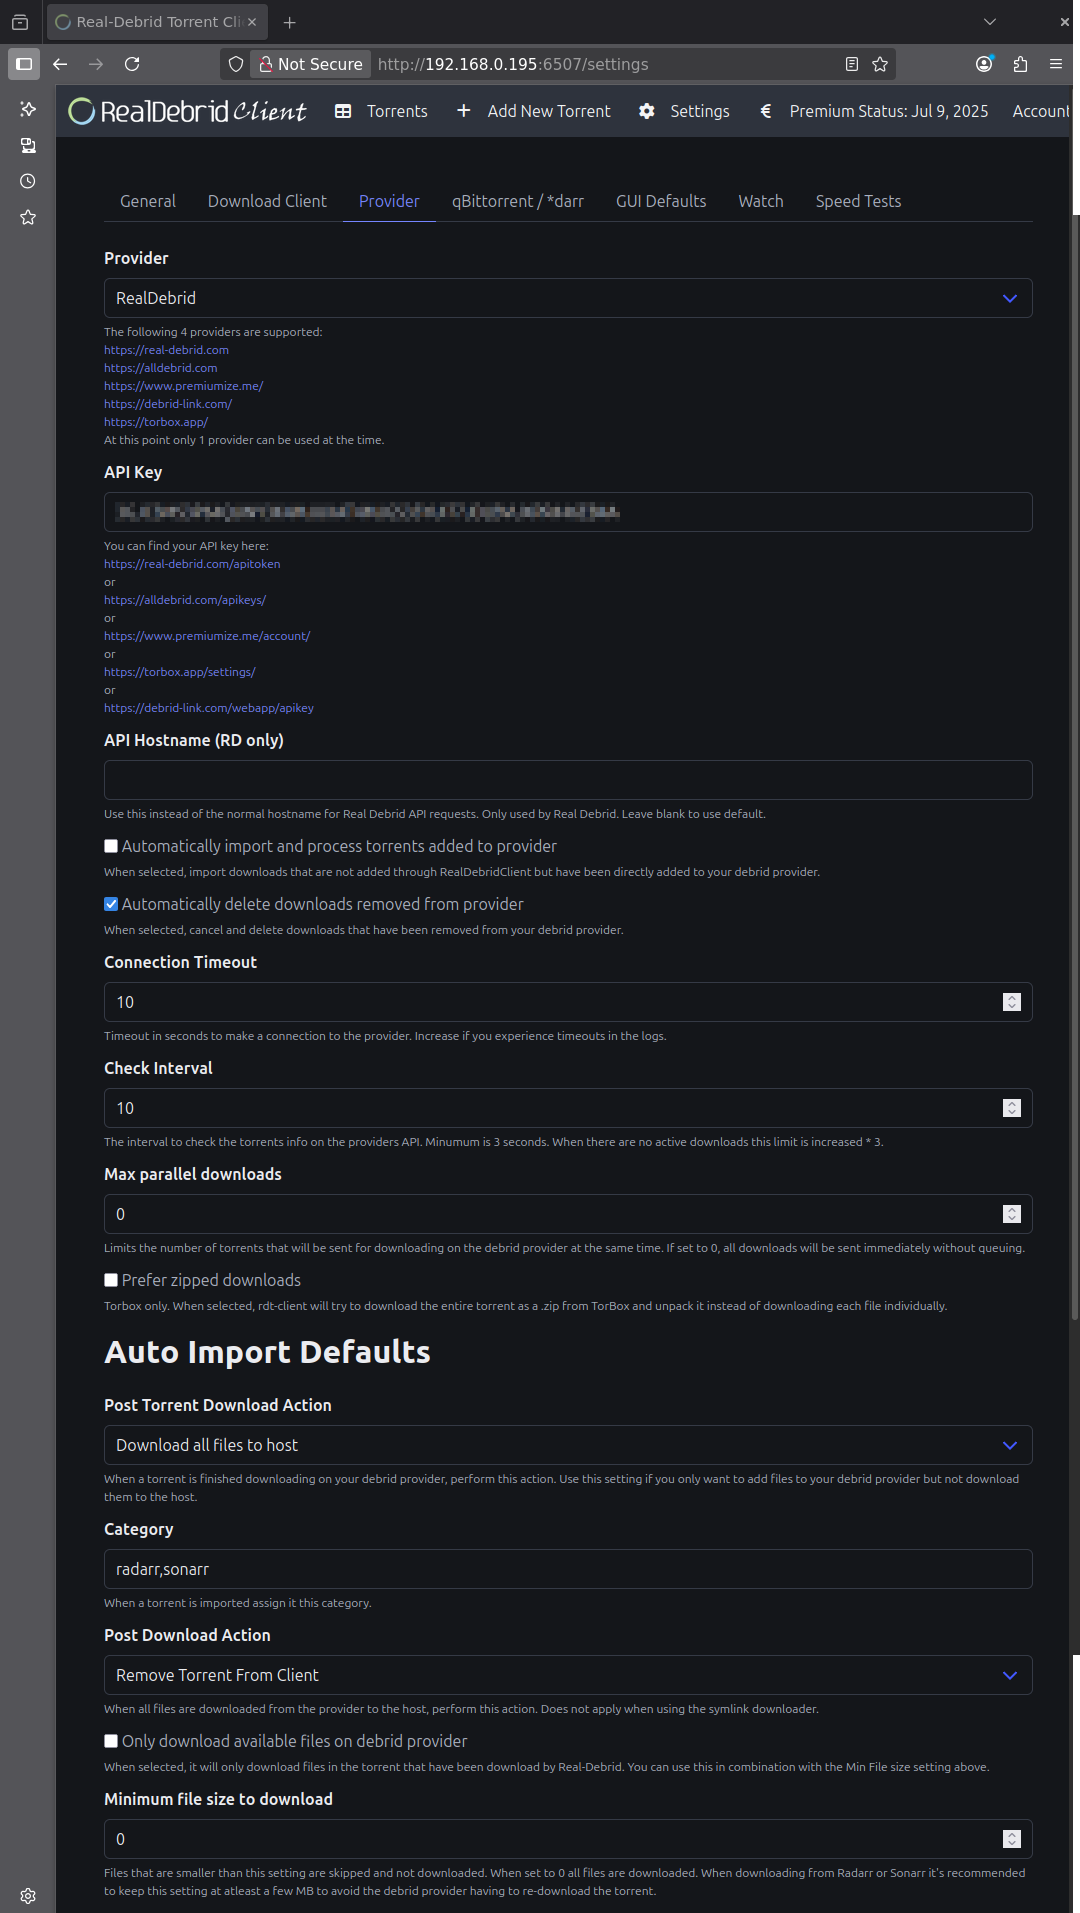Click the Check Interval spinner arrows
The height and width of the screenshot is (1913, 1080).
pos(1012,1108)
